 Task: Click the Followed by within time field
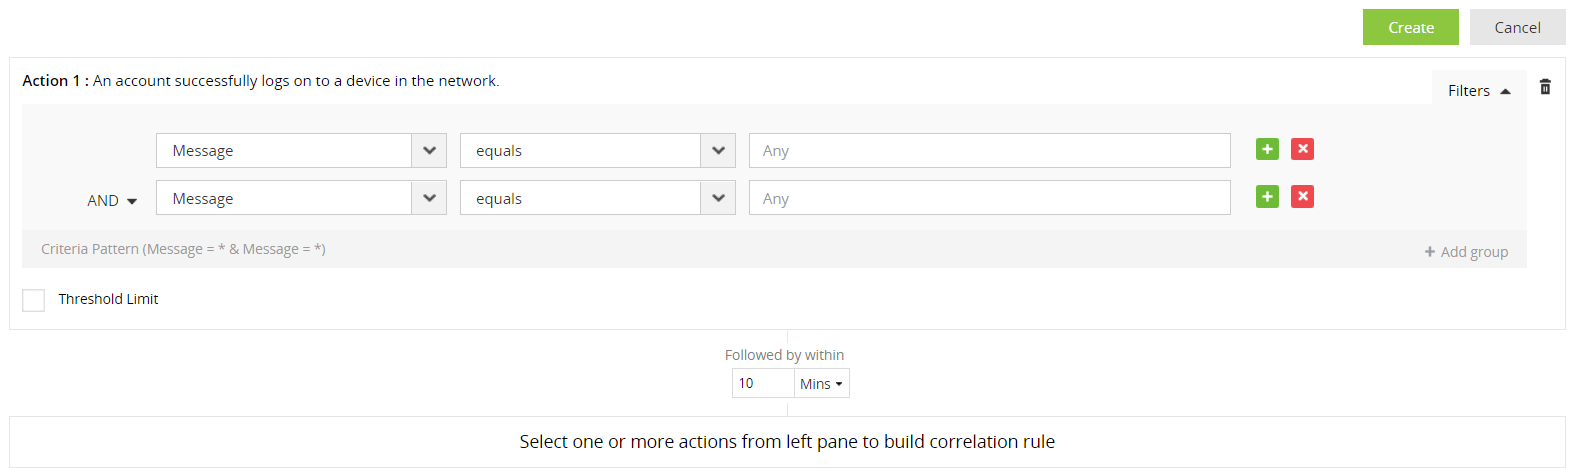[x=763, y=384]
